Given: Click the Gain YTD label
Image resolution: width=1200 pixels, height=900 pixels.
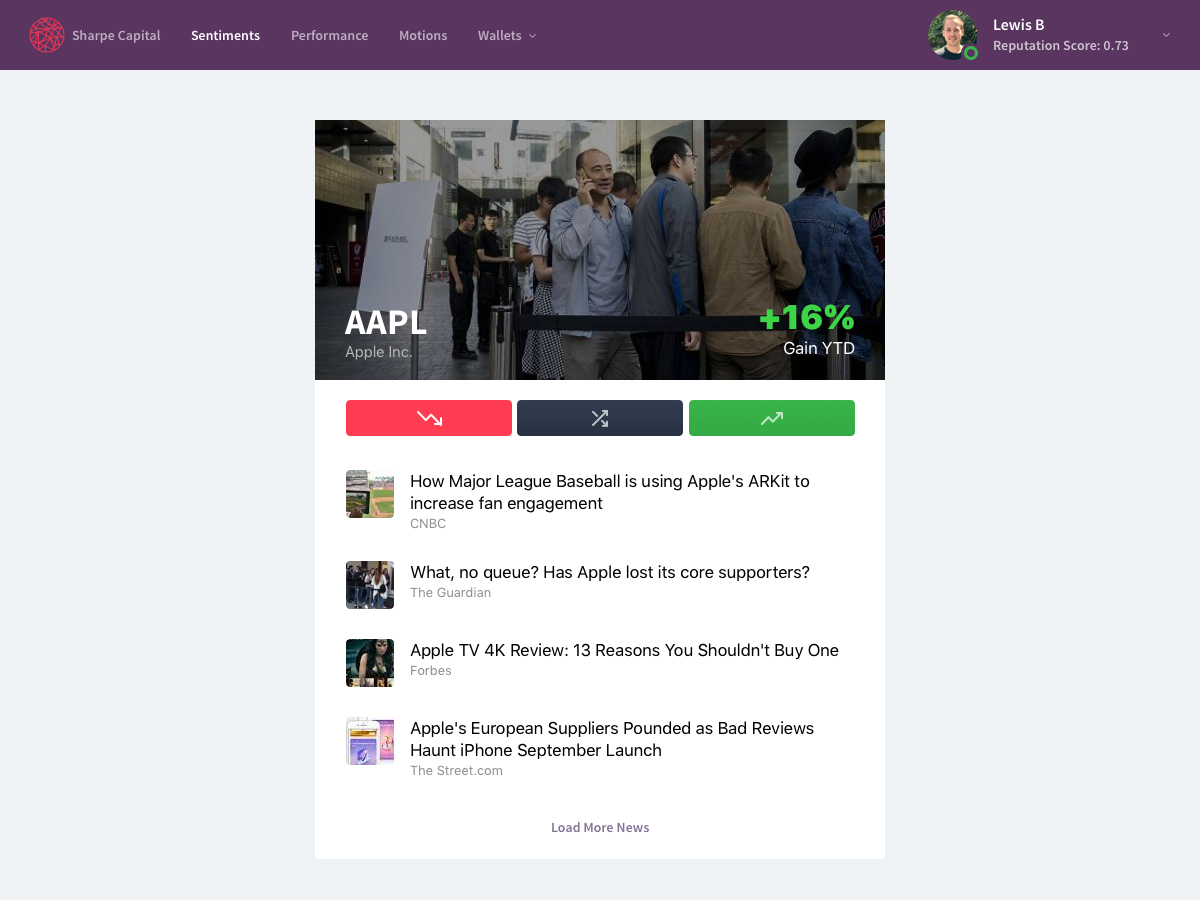Looking at the screenshot, I should [x=819, y=348].
